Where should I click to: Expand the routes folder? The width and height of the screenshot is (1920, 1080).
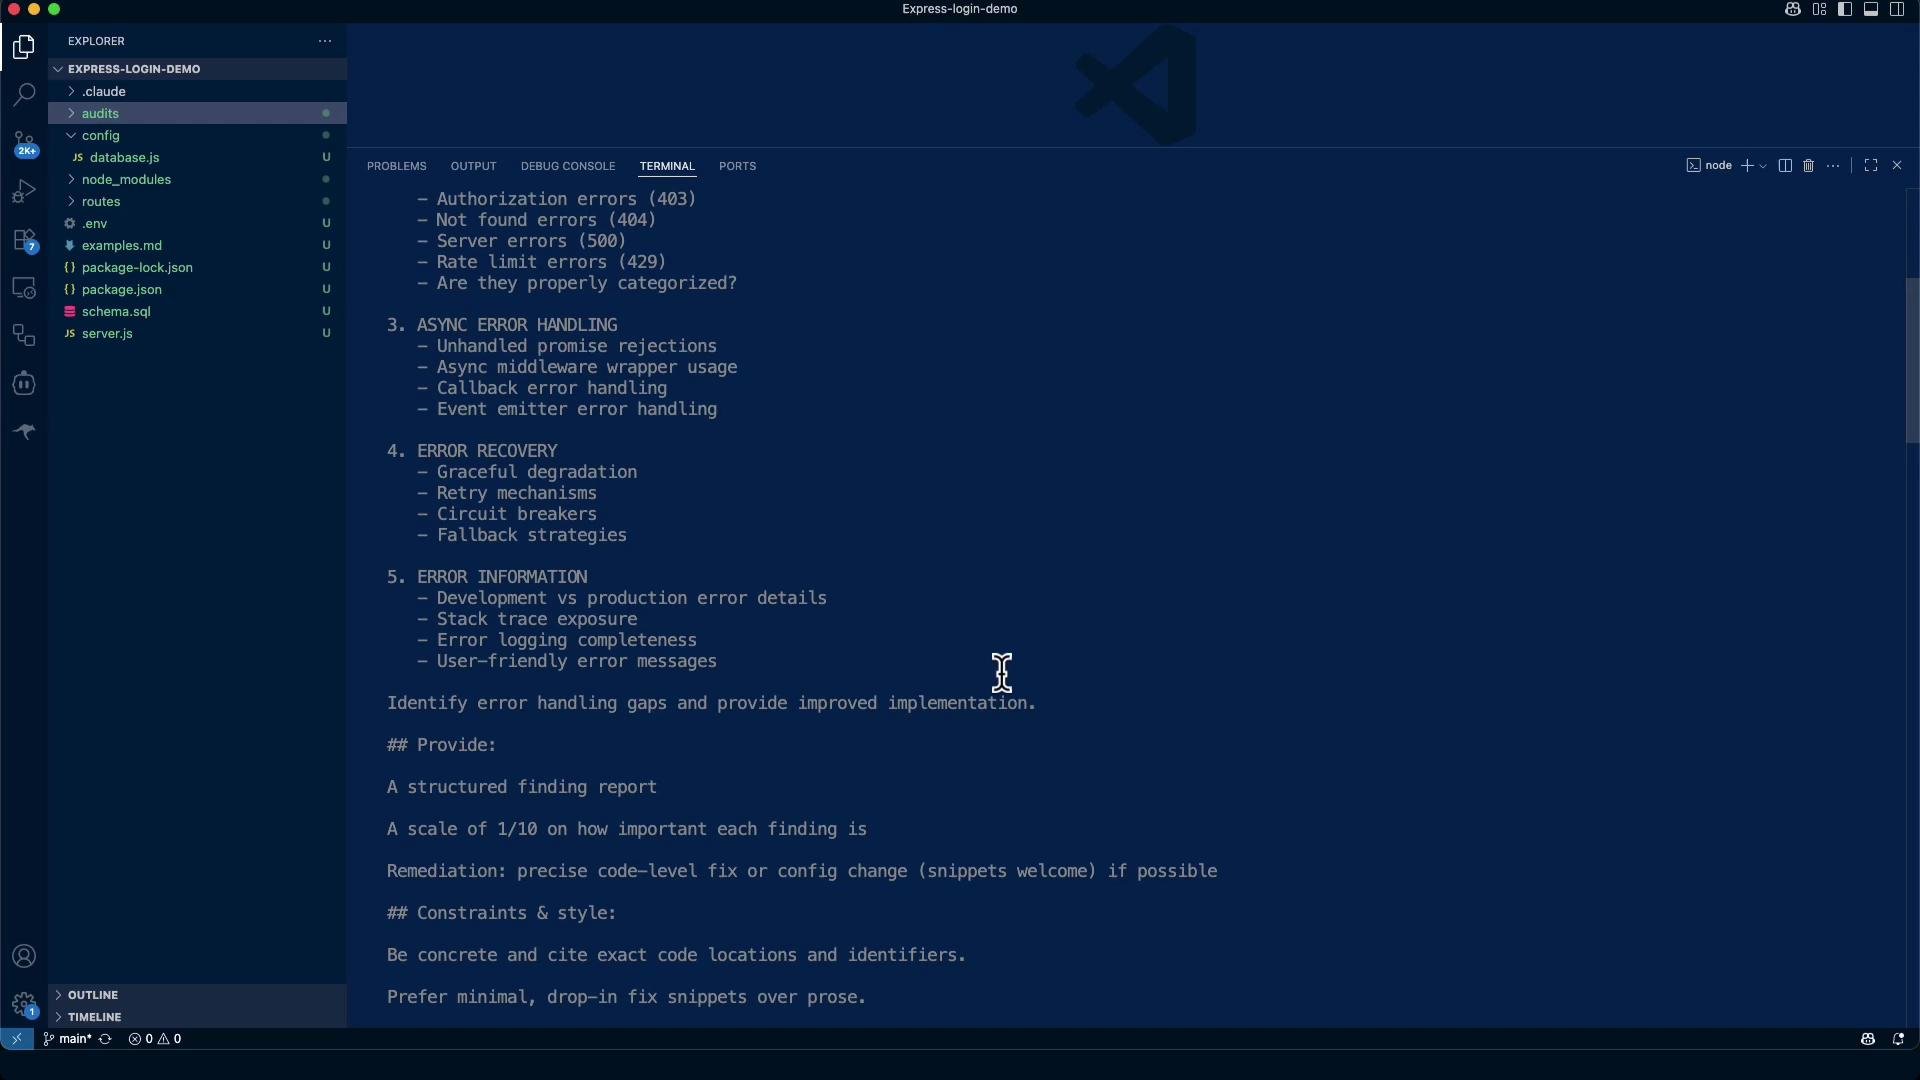(x=197, y=201)
